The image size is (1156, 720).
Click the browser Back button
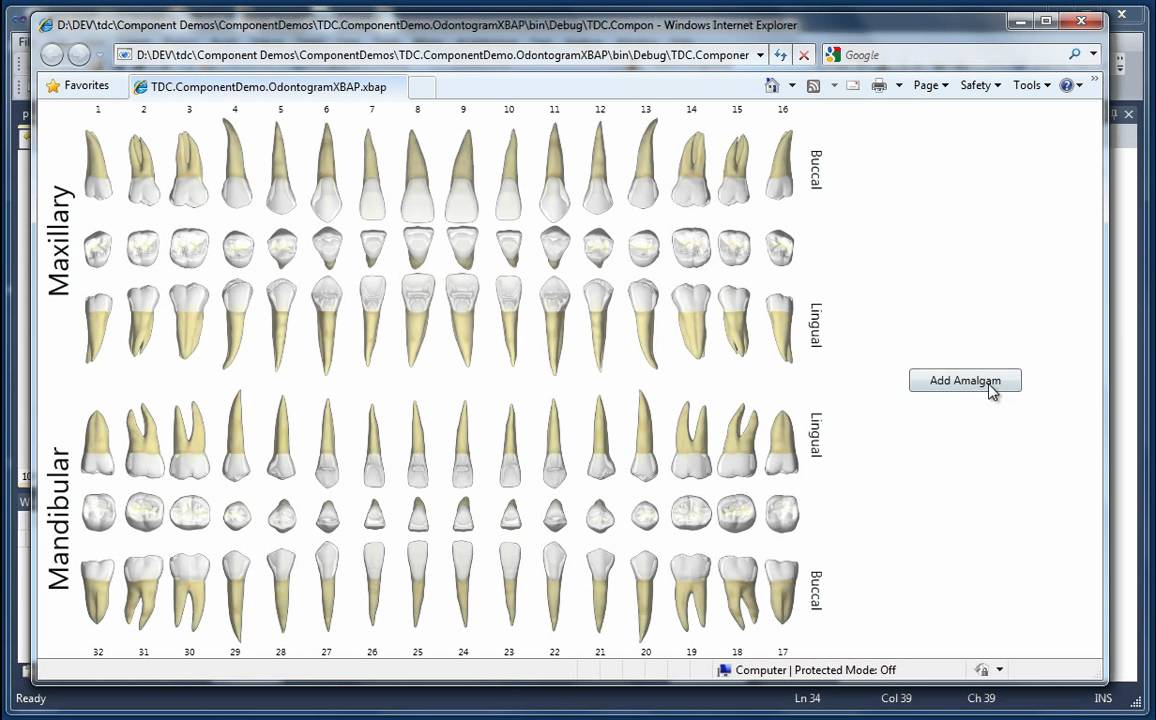[52, 55]
